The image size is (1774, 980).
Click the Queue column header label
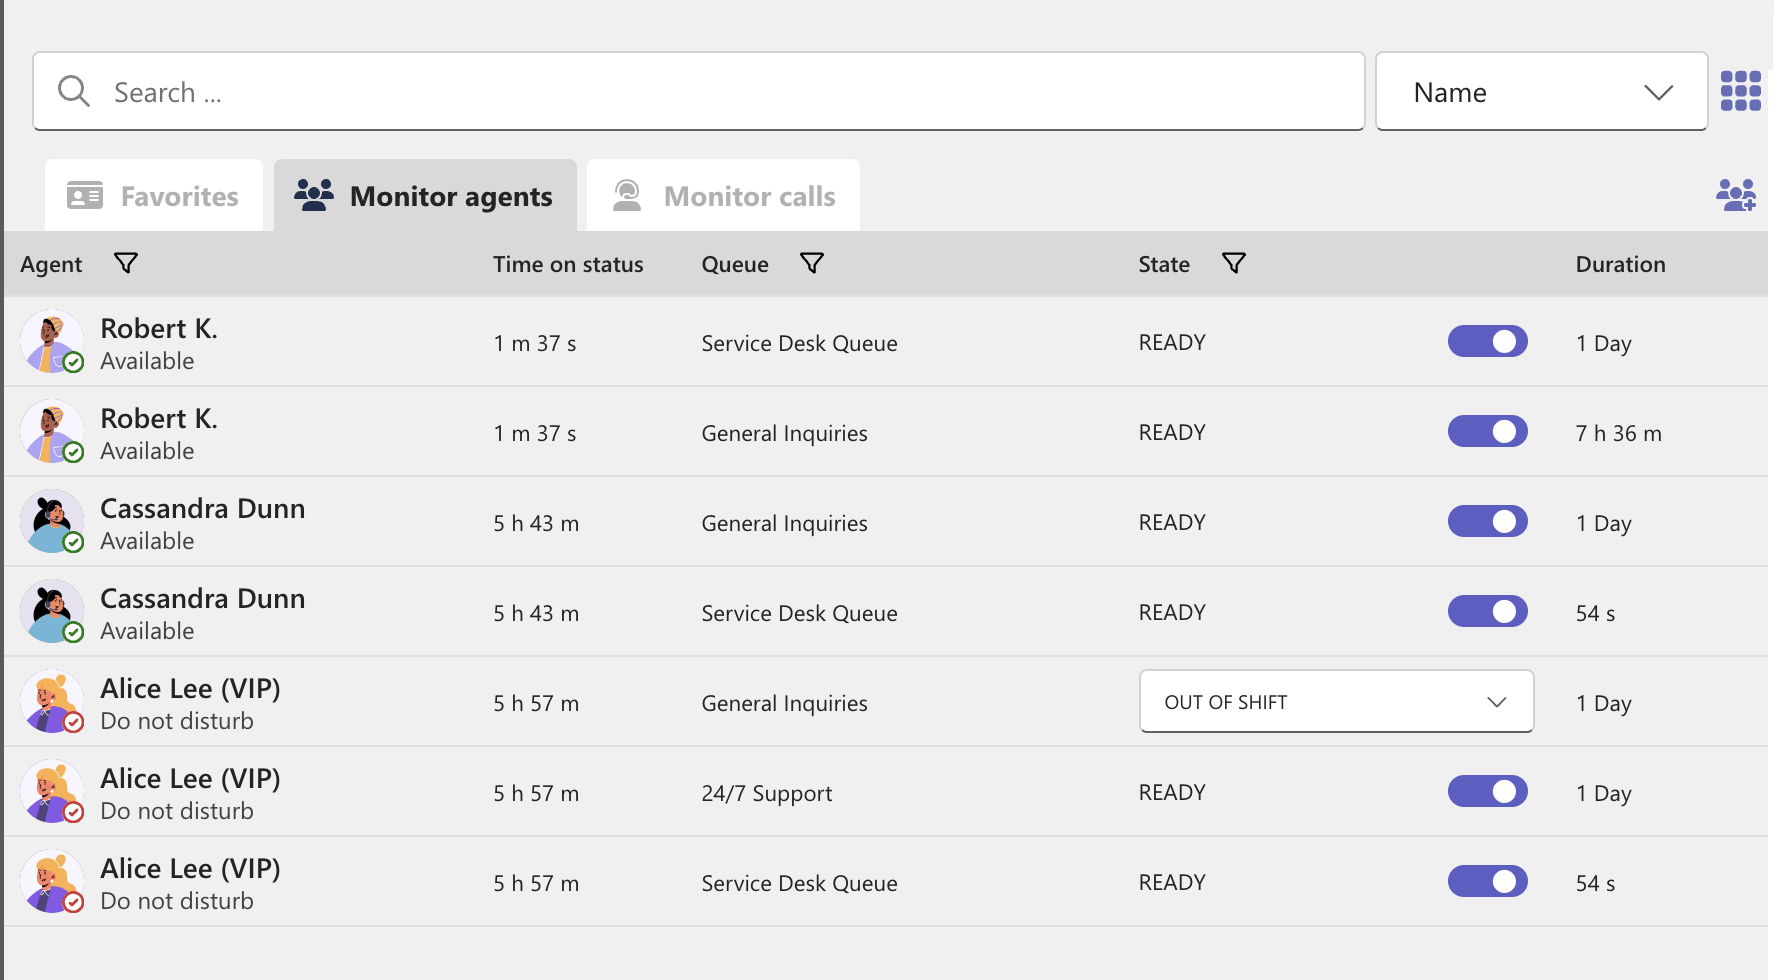pyautogui.click(x=735, y=264)
